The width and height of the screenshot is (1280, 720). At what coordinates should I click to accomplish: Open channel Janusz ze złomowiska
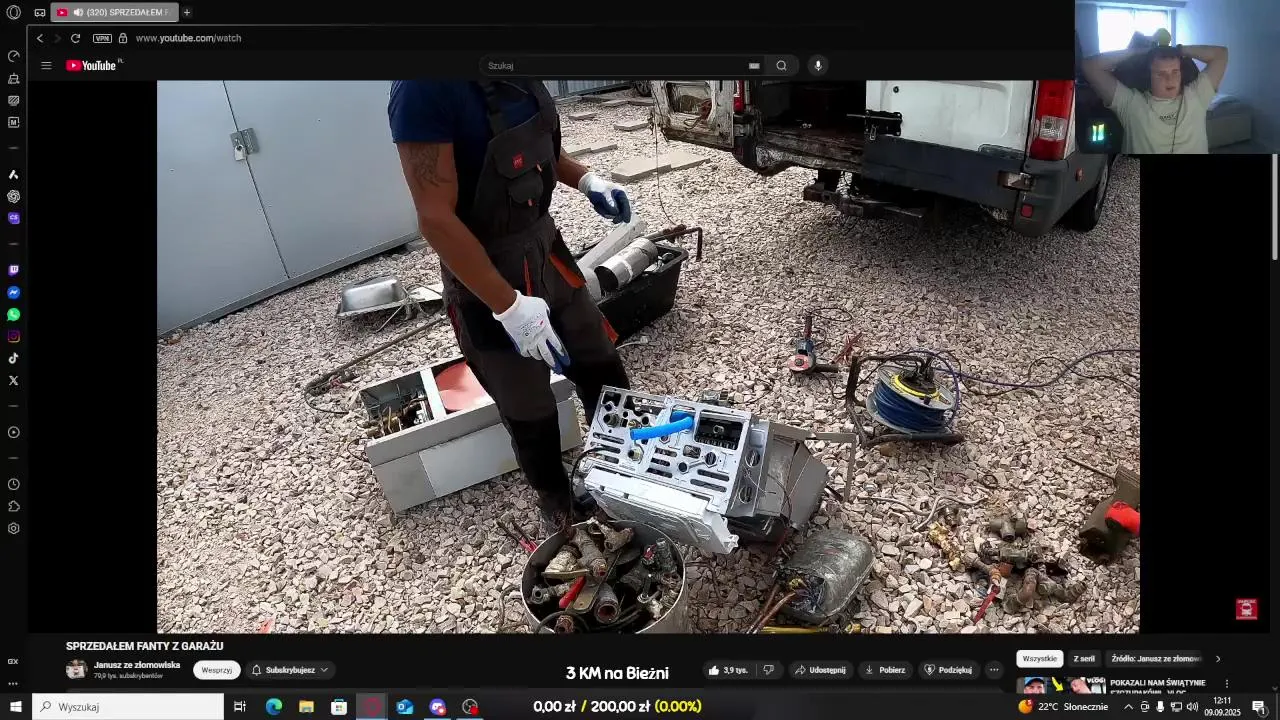click(137, 665)
